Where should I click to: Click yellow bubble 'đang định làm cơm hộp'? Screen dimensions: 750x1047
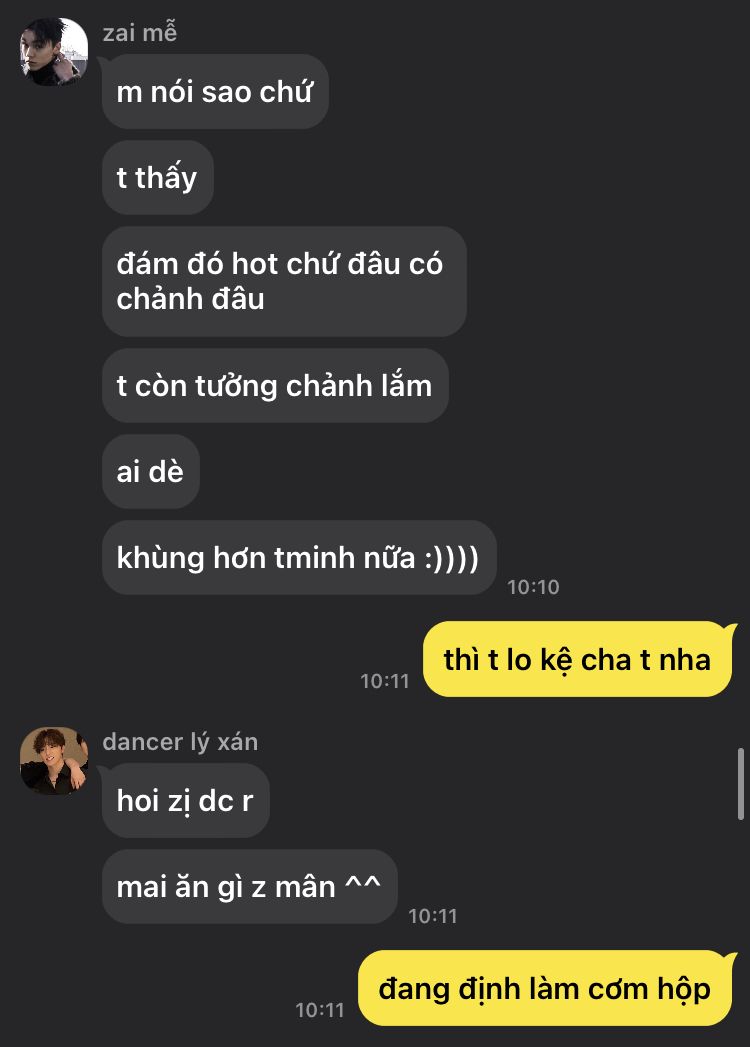546,988
